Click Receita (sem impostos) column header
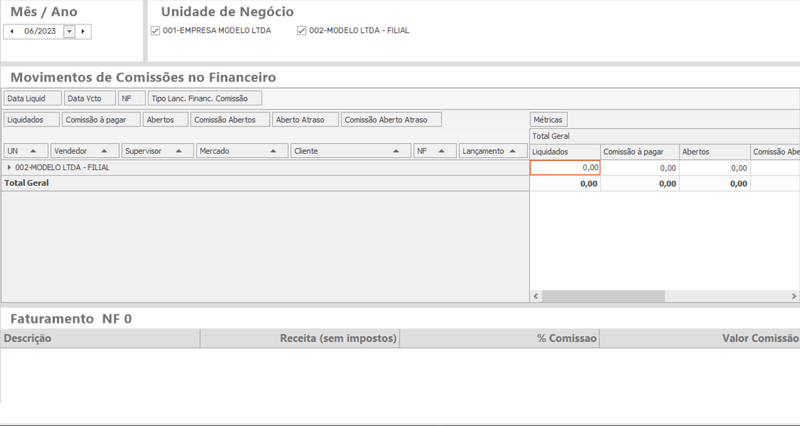The height and width of the screenshot is (426, 800). [300, 338]
